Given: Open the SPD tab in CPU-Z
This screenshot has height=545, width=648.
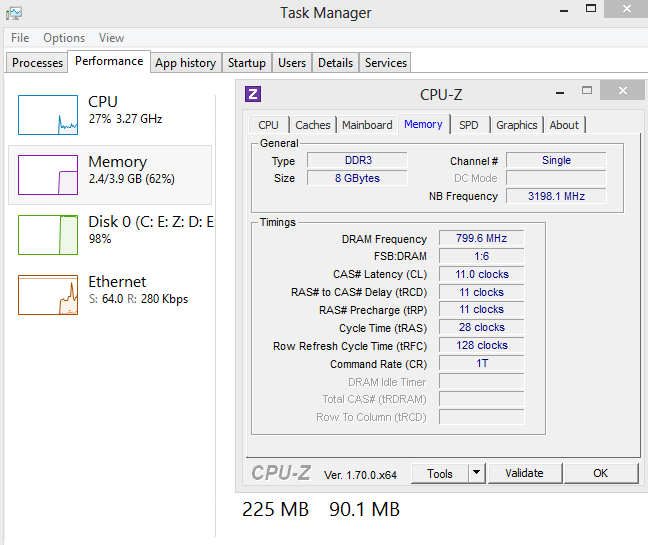Looking at the screenshot, I should pyautogui.click(x=469, y=125).
